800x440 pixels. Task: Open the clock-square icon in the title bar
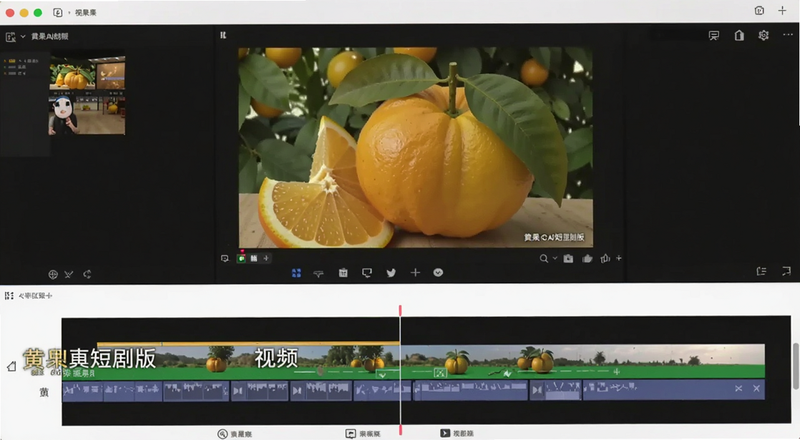[x=759, y=10]
